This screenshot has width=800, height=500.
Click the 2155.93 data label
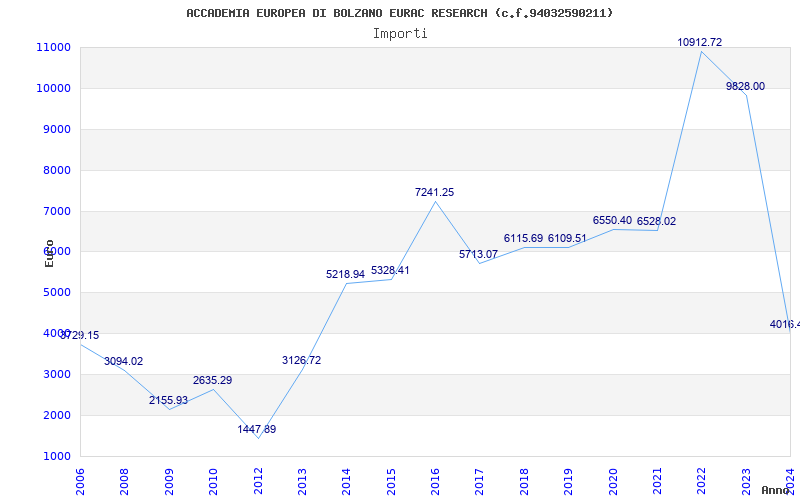(x=168, y=400)
